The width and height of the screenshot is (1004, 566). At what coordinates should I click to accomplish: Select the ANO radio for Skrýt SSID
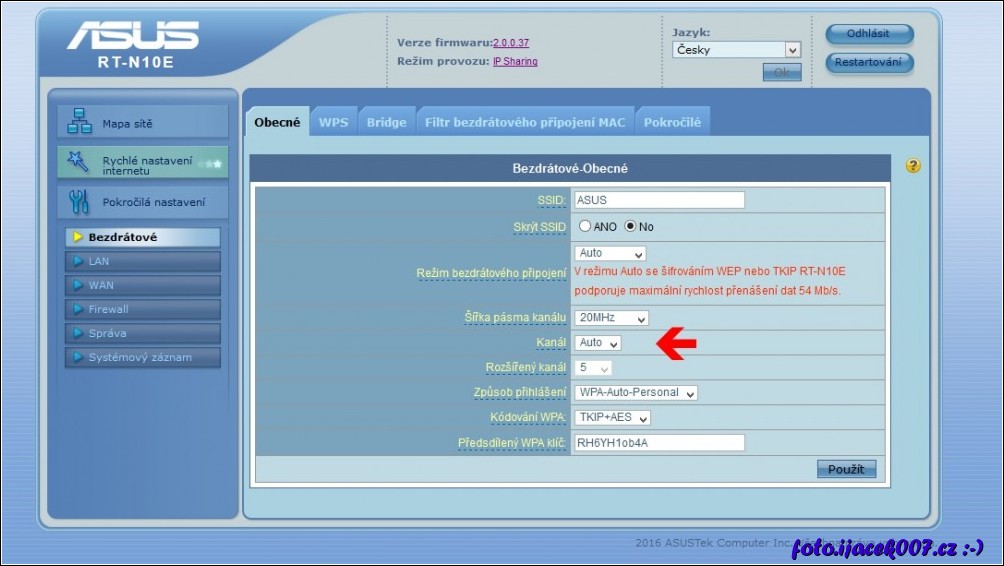(x=585, y=227)
